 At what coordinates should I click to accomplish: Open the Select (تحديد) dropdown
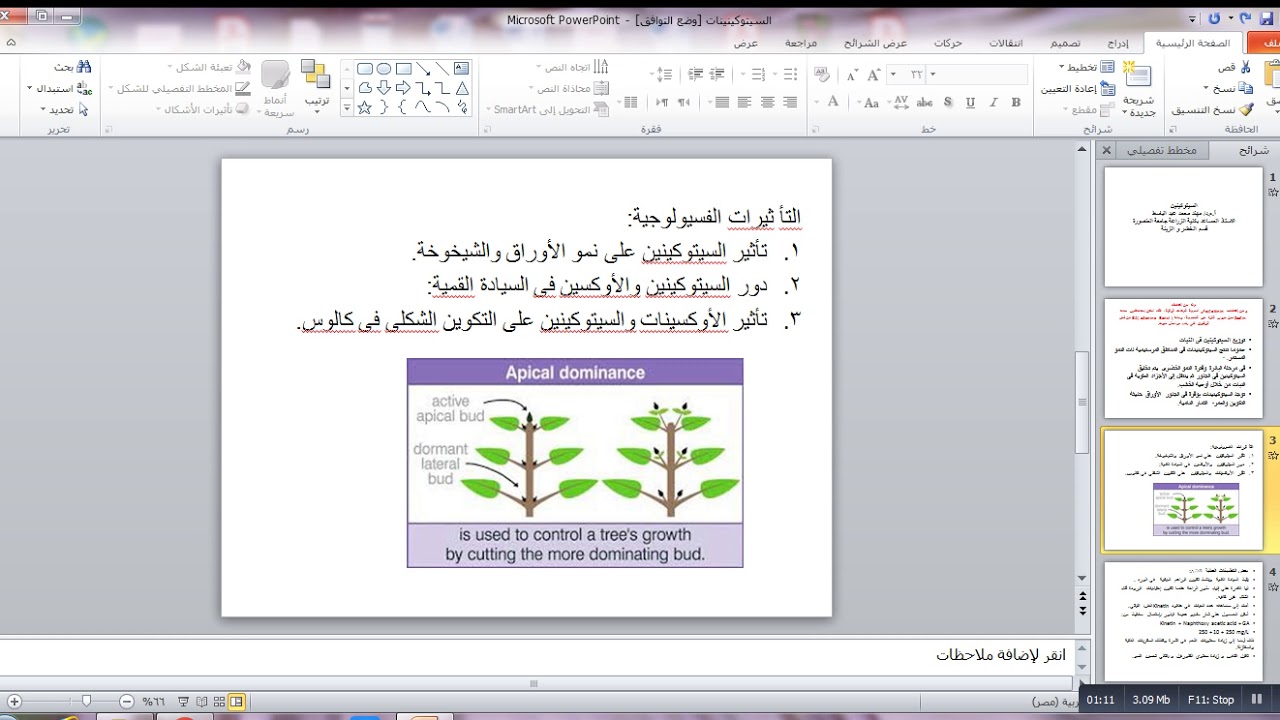pos(66,110)
